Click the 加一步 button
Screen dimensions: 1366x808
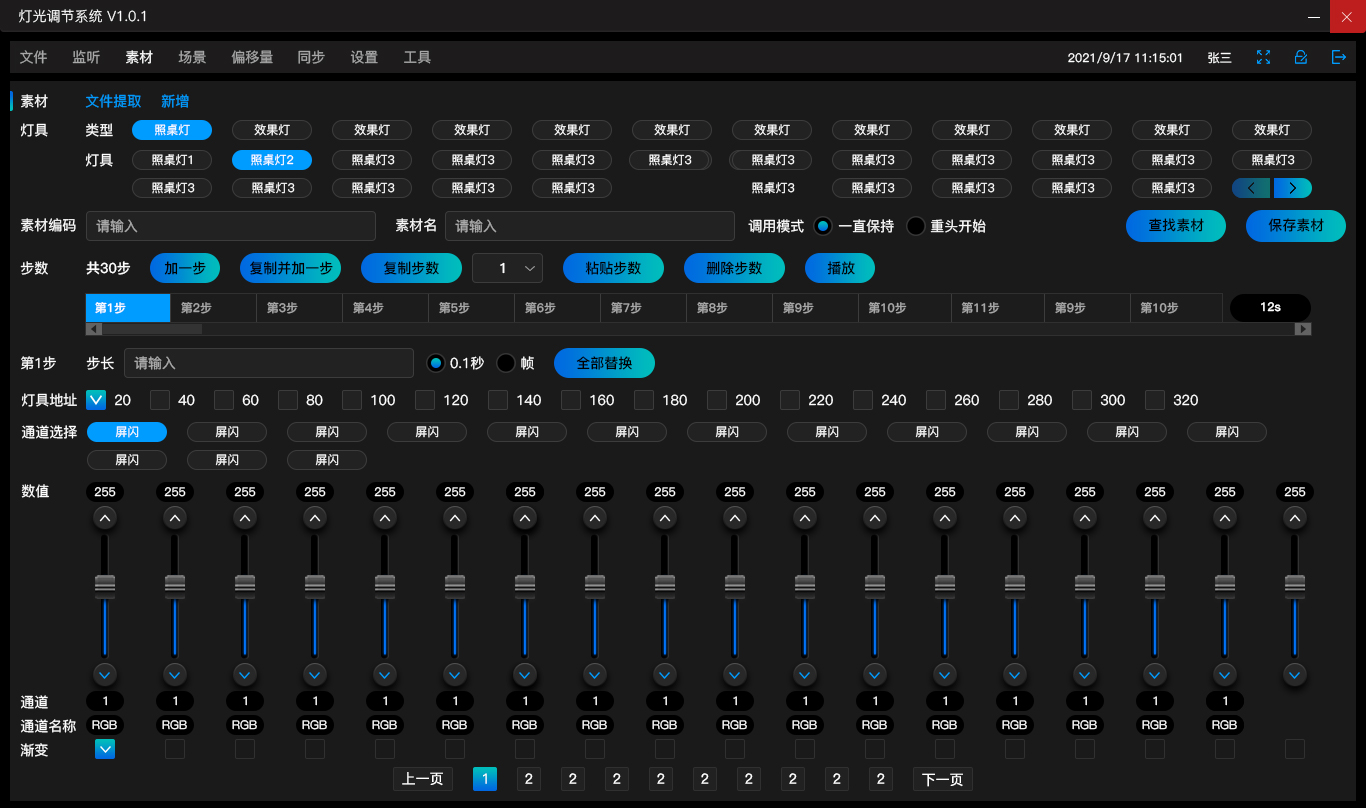point(185,268)
